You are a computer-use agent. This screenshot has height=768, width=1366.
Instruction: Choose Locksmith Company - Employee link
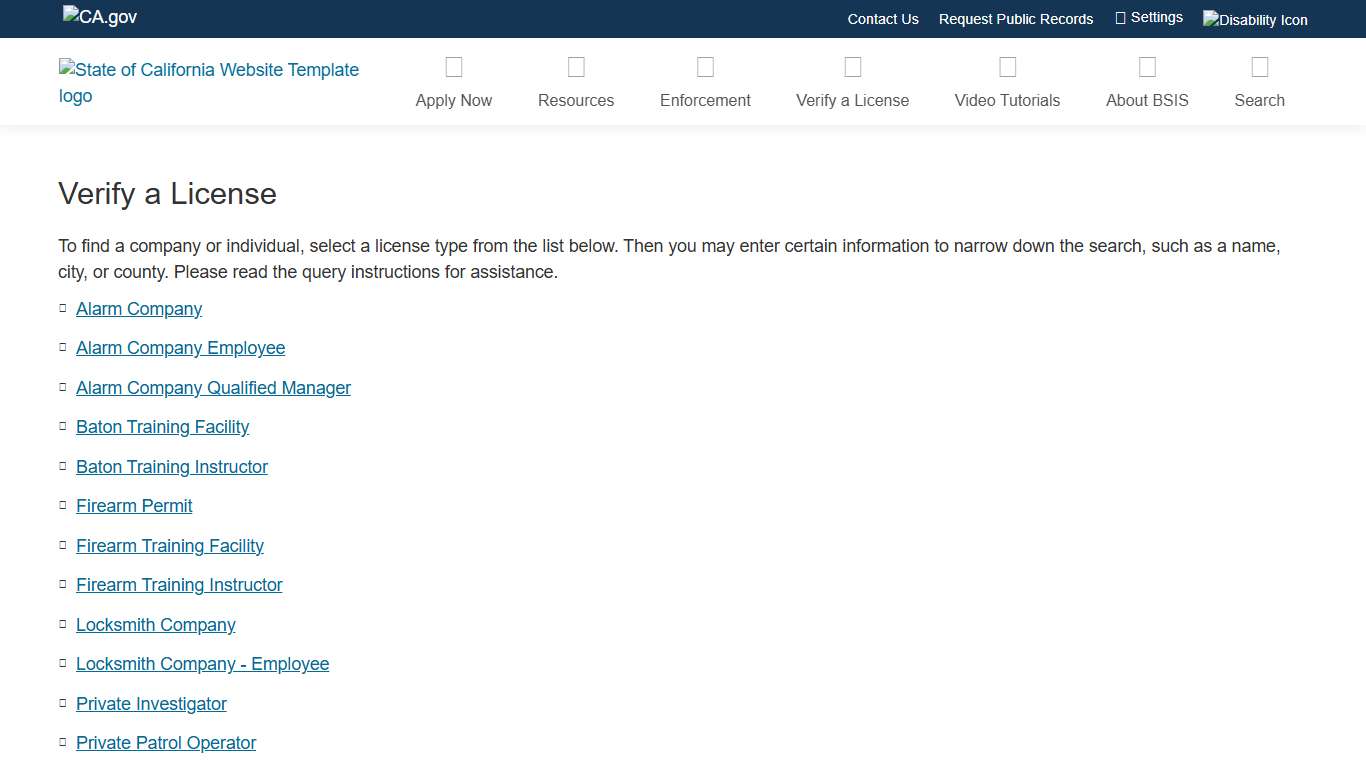click(202, 664)
